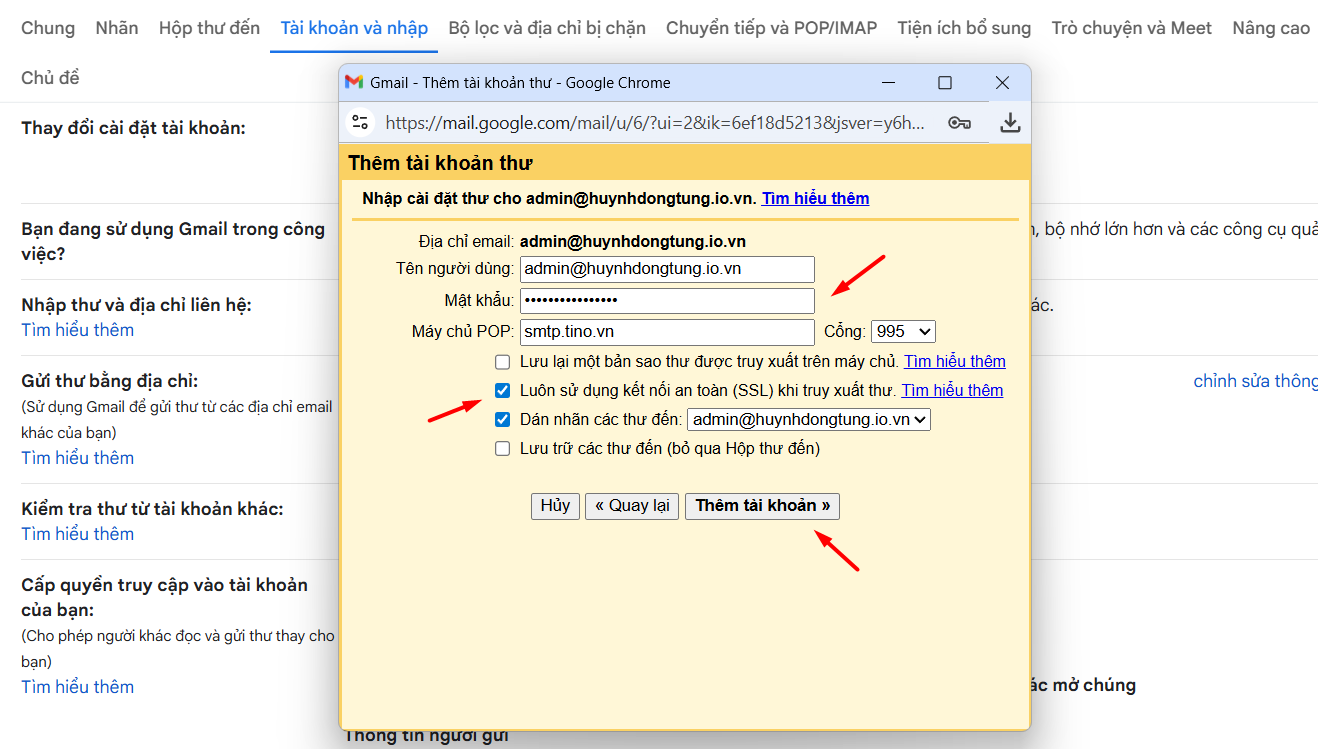Expand the label dropdown for incoming mail
Screen dimensions: 1318x749
point(809,420)
